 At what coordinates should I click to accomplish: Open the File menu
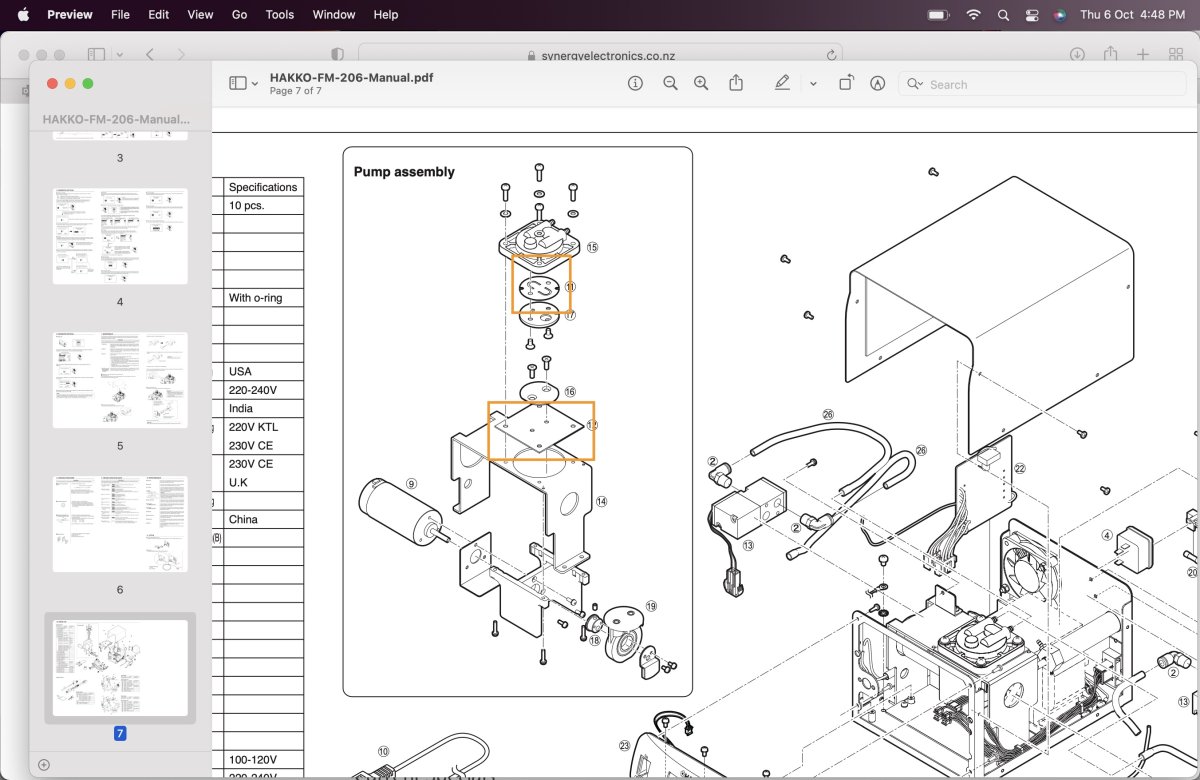[120, 14]
